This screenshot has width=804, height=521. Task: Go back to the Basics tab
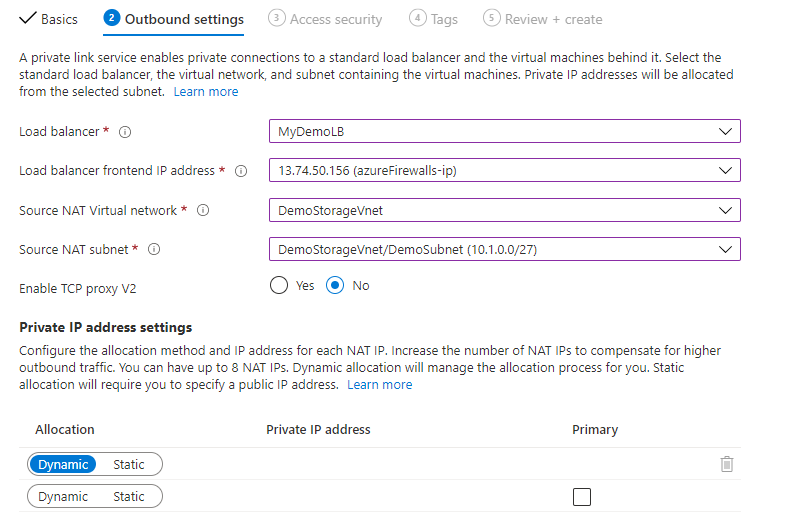tap(49, 19)
